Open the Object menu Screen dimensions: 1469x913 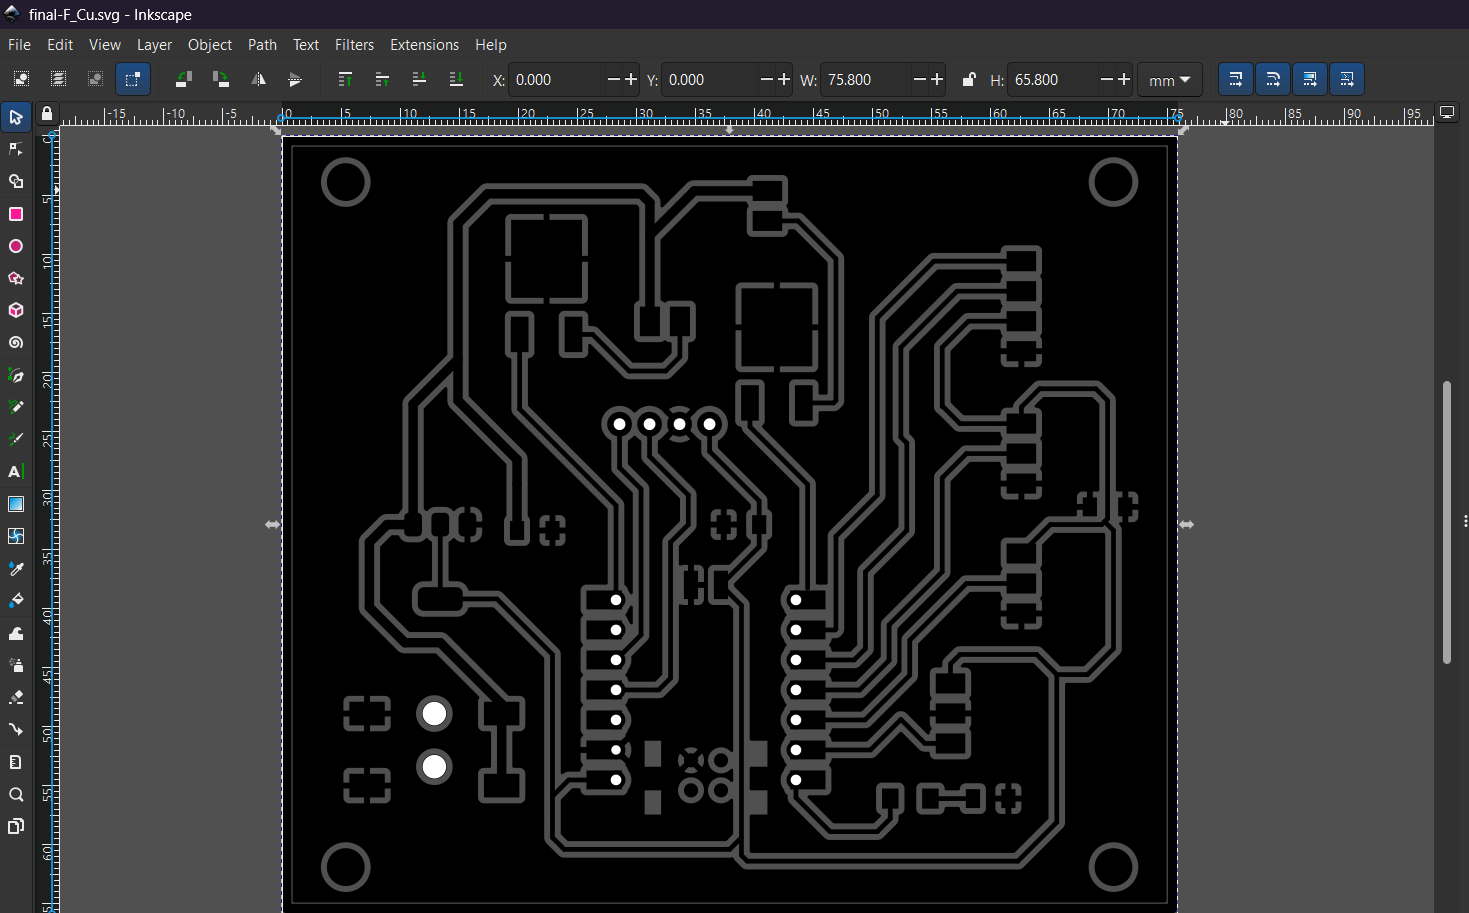[x=210, y=45]
